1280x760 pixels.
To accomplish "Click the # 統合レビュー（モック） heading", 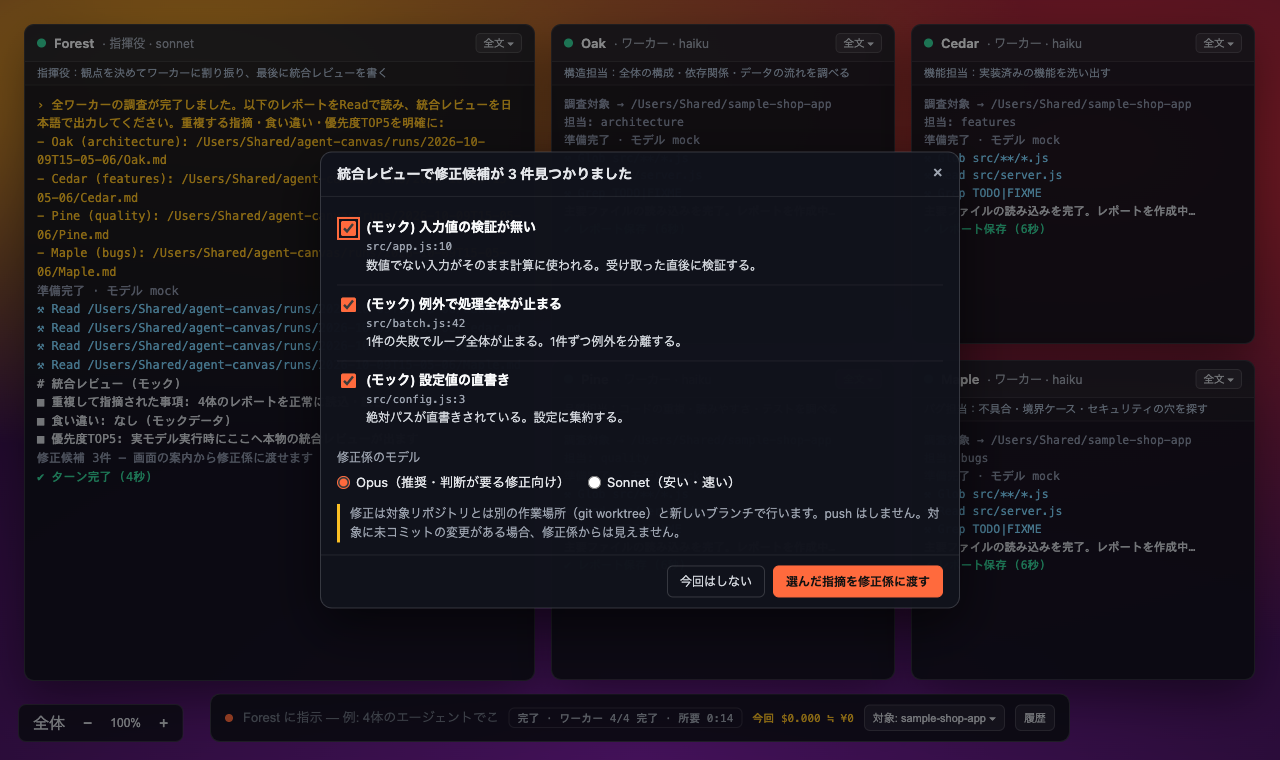I will click(x=108, y=384).
